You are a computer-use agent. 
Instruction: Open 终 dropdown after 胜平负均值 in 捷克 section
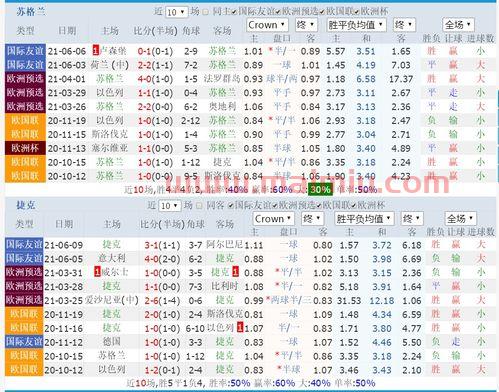(412, 219)
